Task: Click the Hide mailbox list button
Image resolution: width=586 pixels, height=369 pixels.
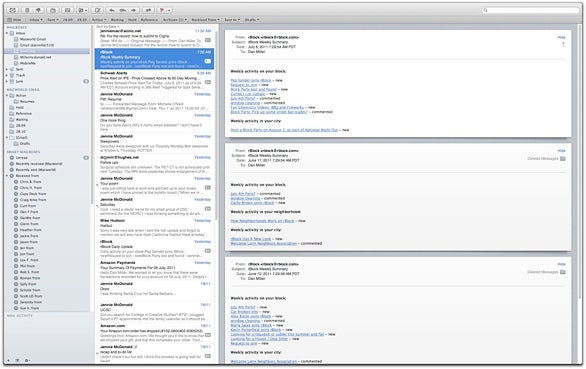Action: (14, 19)
